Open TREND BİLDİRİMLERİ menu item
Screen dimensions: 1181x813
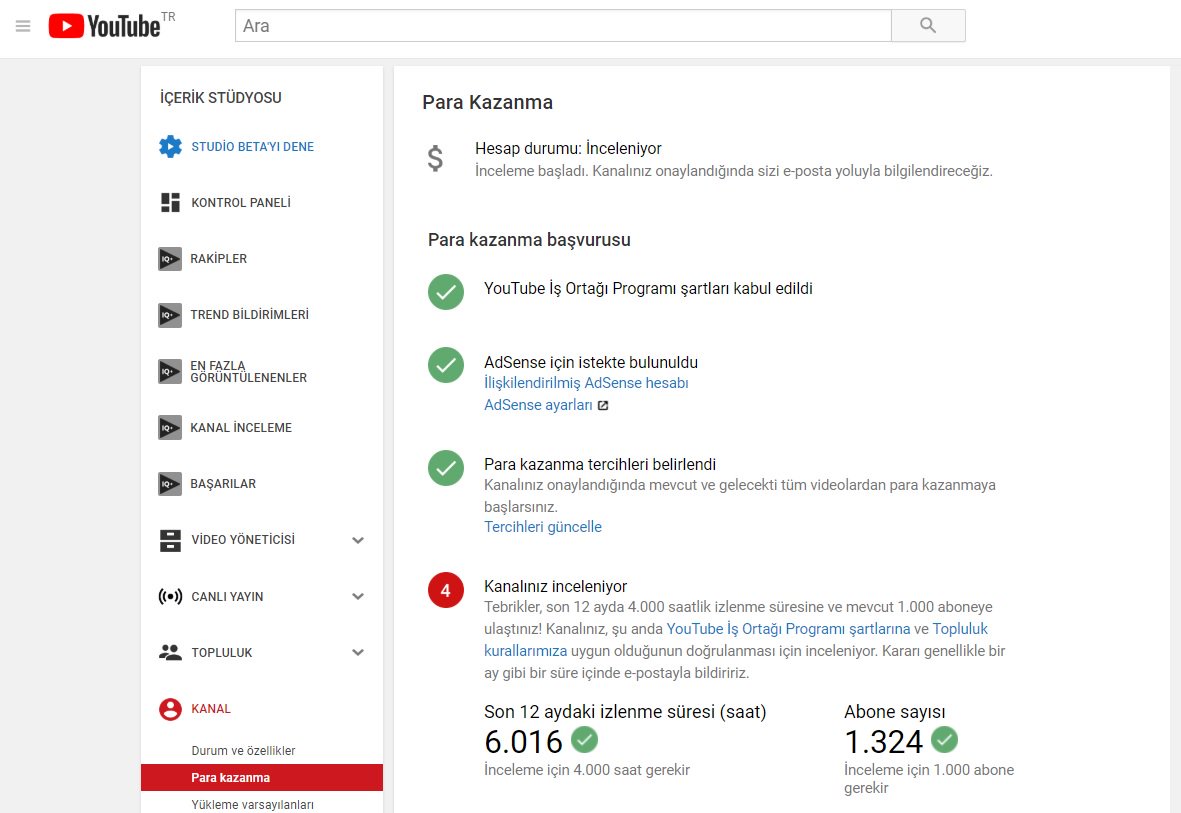249,314
